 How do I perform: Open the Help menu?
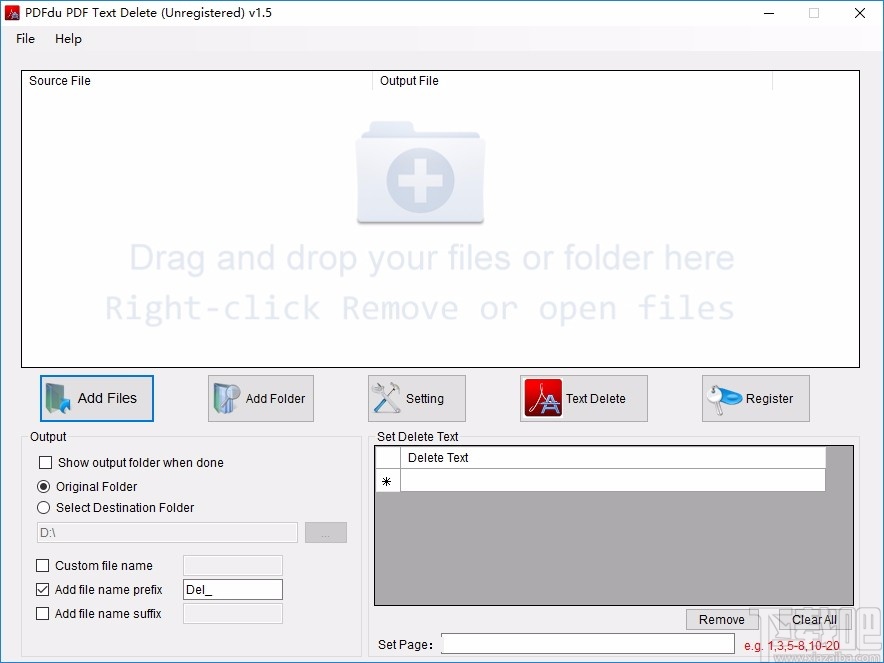point(68,39)
